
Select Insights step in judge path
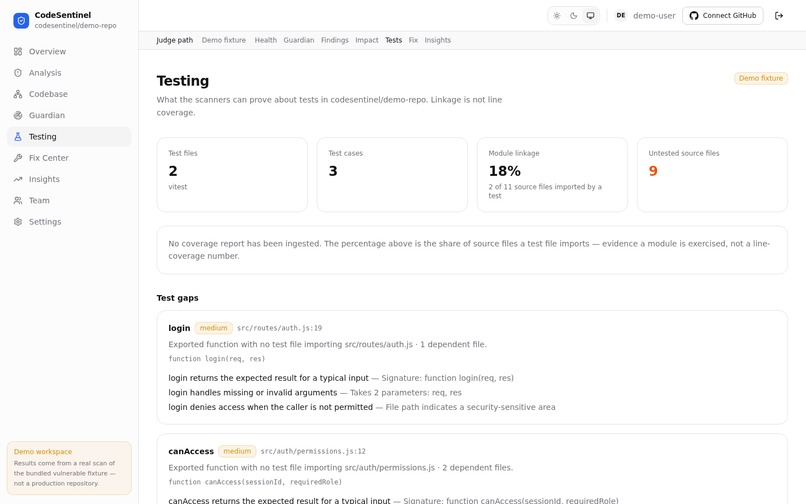tap(437, 40)
